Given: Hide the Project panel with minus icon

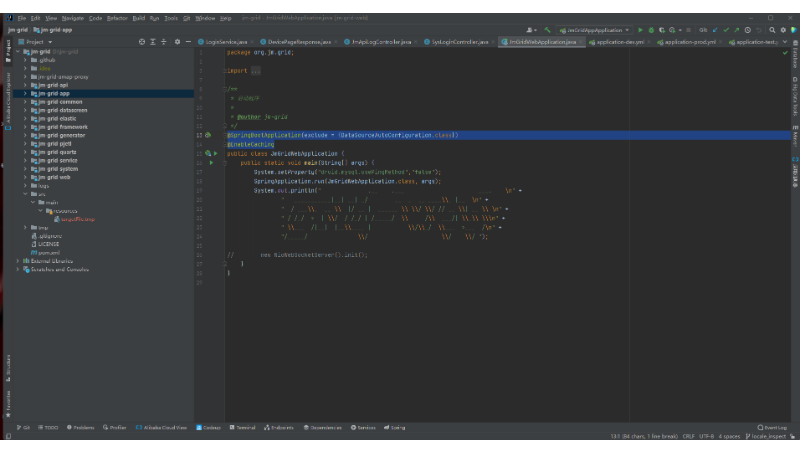Looking at the screenshot, I should click(188, 42).
